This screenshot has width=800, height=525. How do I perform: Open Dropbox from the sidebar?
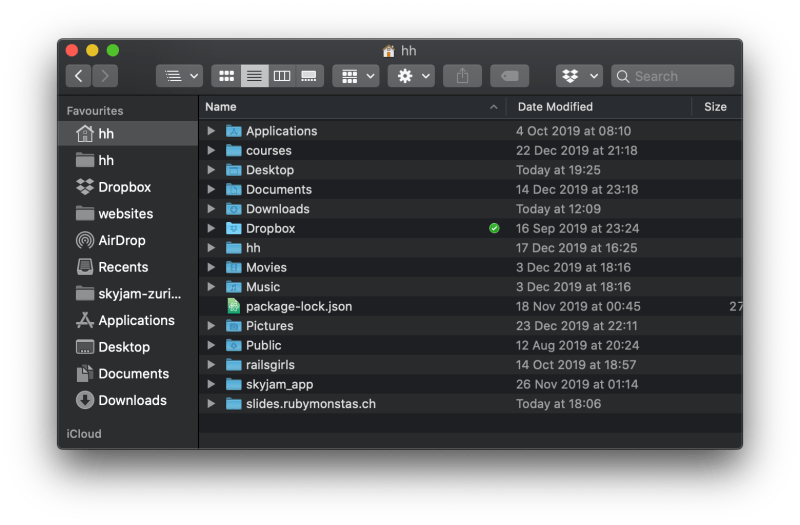128,187
